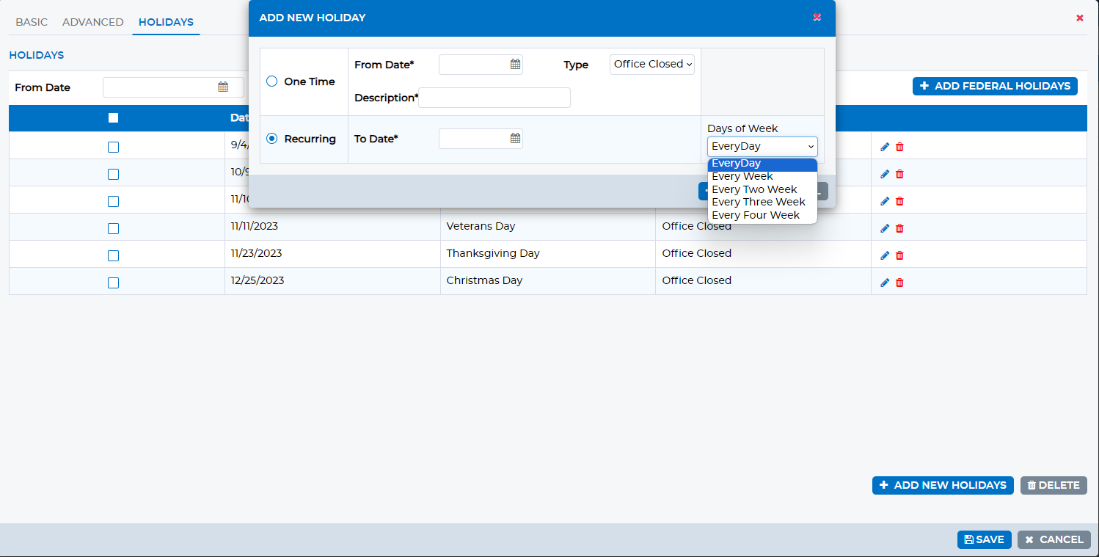Viewport: 1099px width, 557px height.
Task: Edit the 9/4 holiday row pencil icon
Action: 885,147
